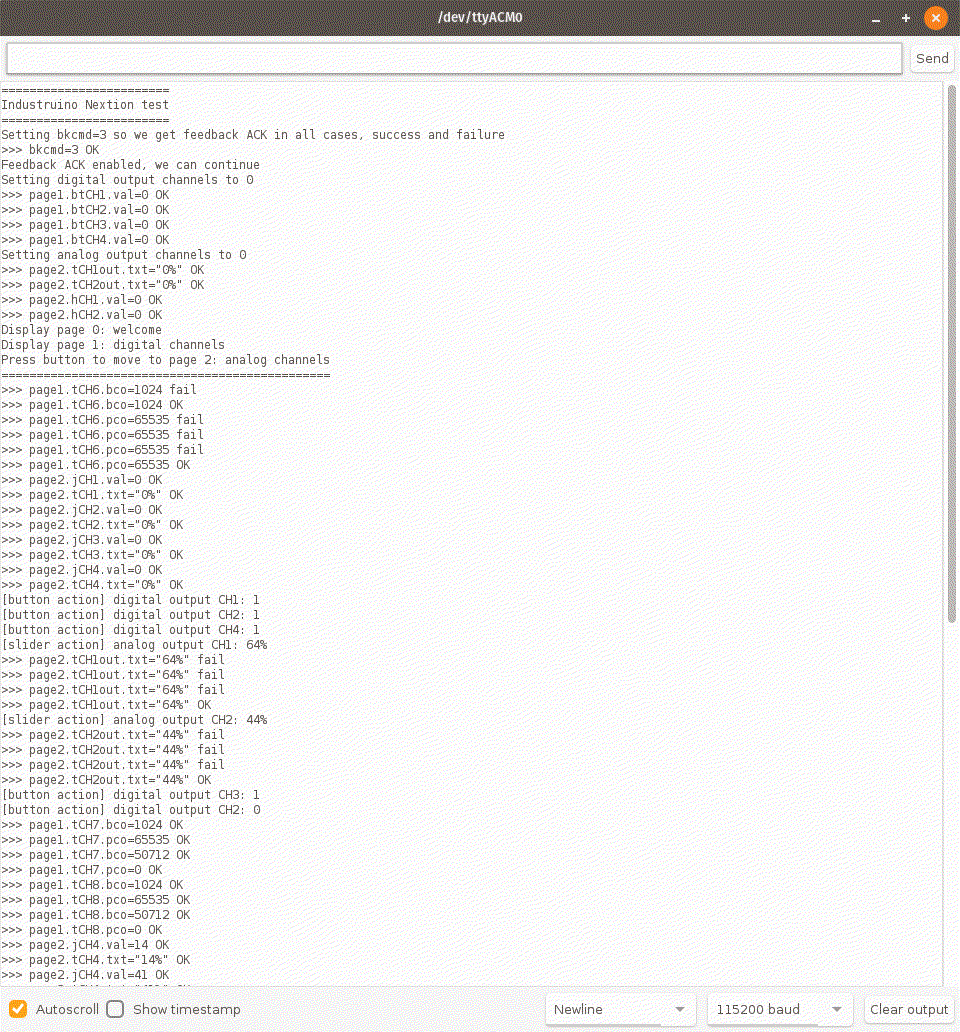Minimize the serial monitor window
The width and height of the screenshot is (960, 1032).
pyautogui.click(x=877, y=18)
